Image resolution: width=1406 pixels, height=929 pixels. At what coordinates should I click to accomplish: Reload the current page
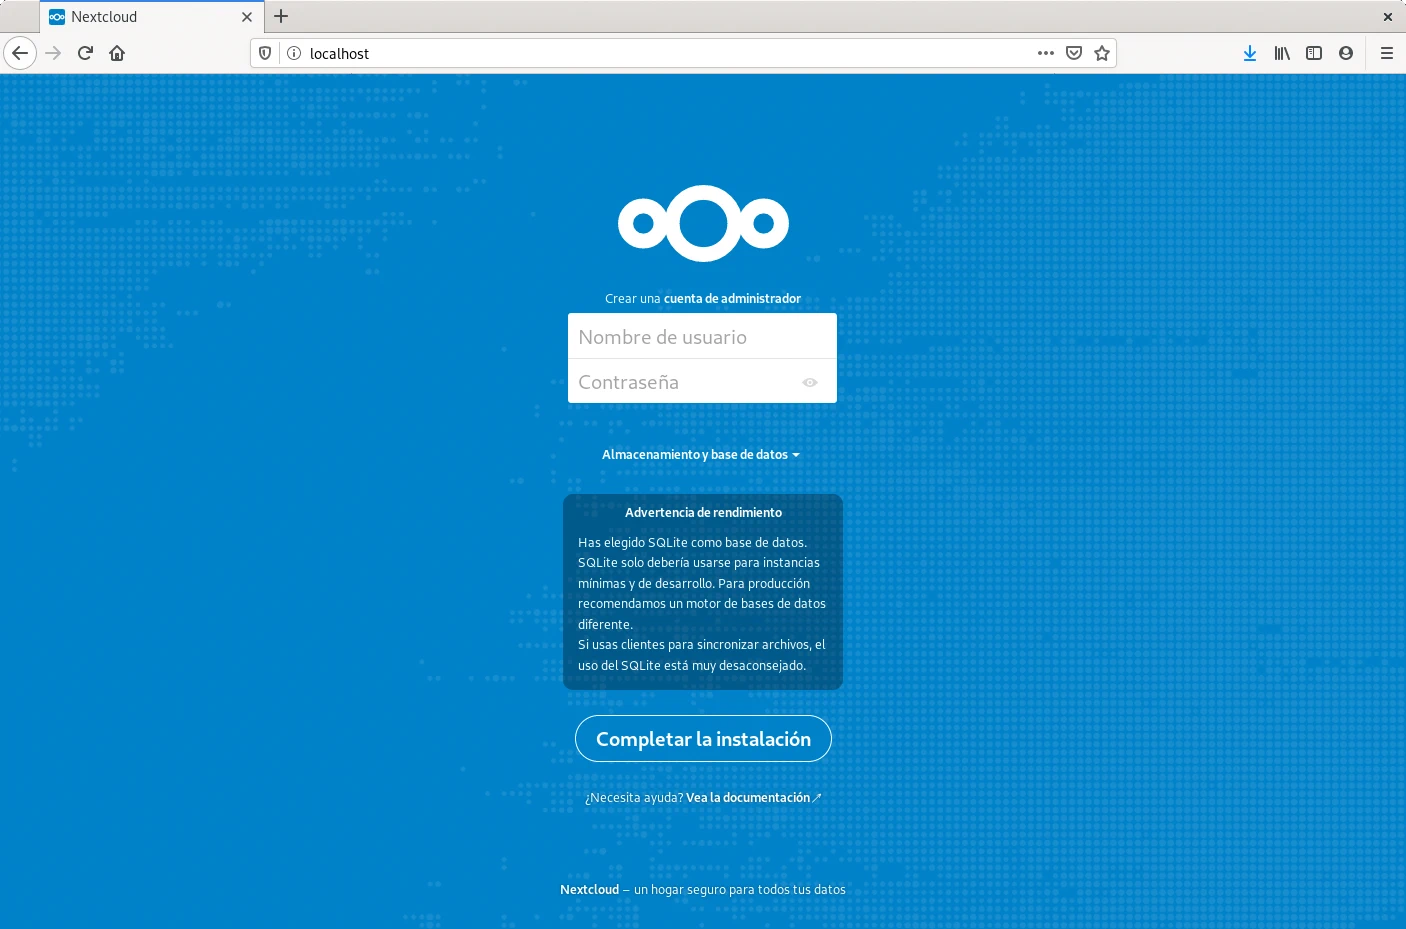pyautogui.click(x=85, y=53)
